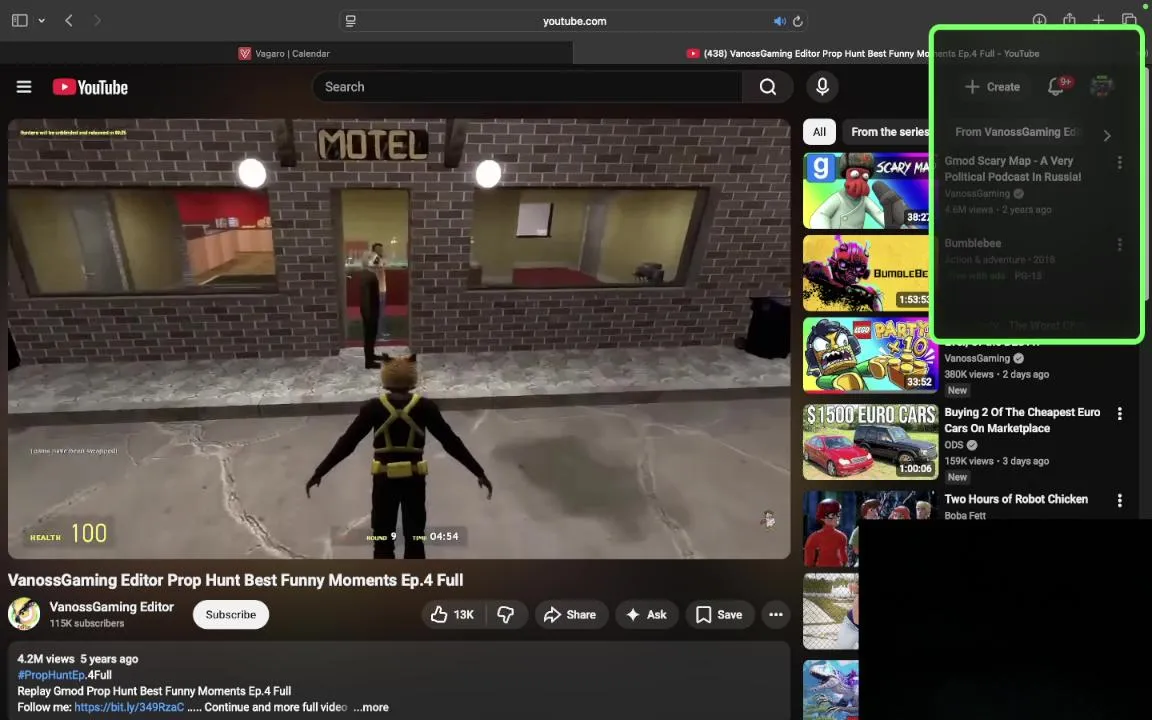1152x720 pixels.
Task: Switch to the Vagaro | Calendar tab
Action: (285, 54)
